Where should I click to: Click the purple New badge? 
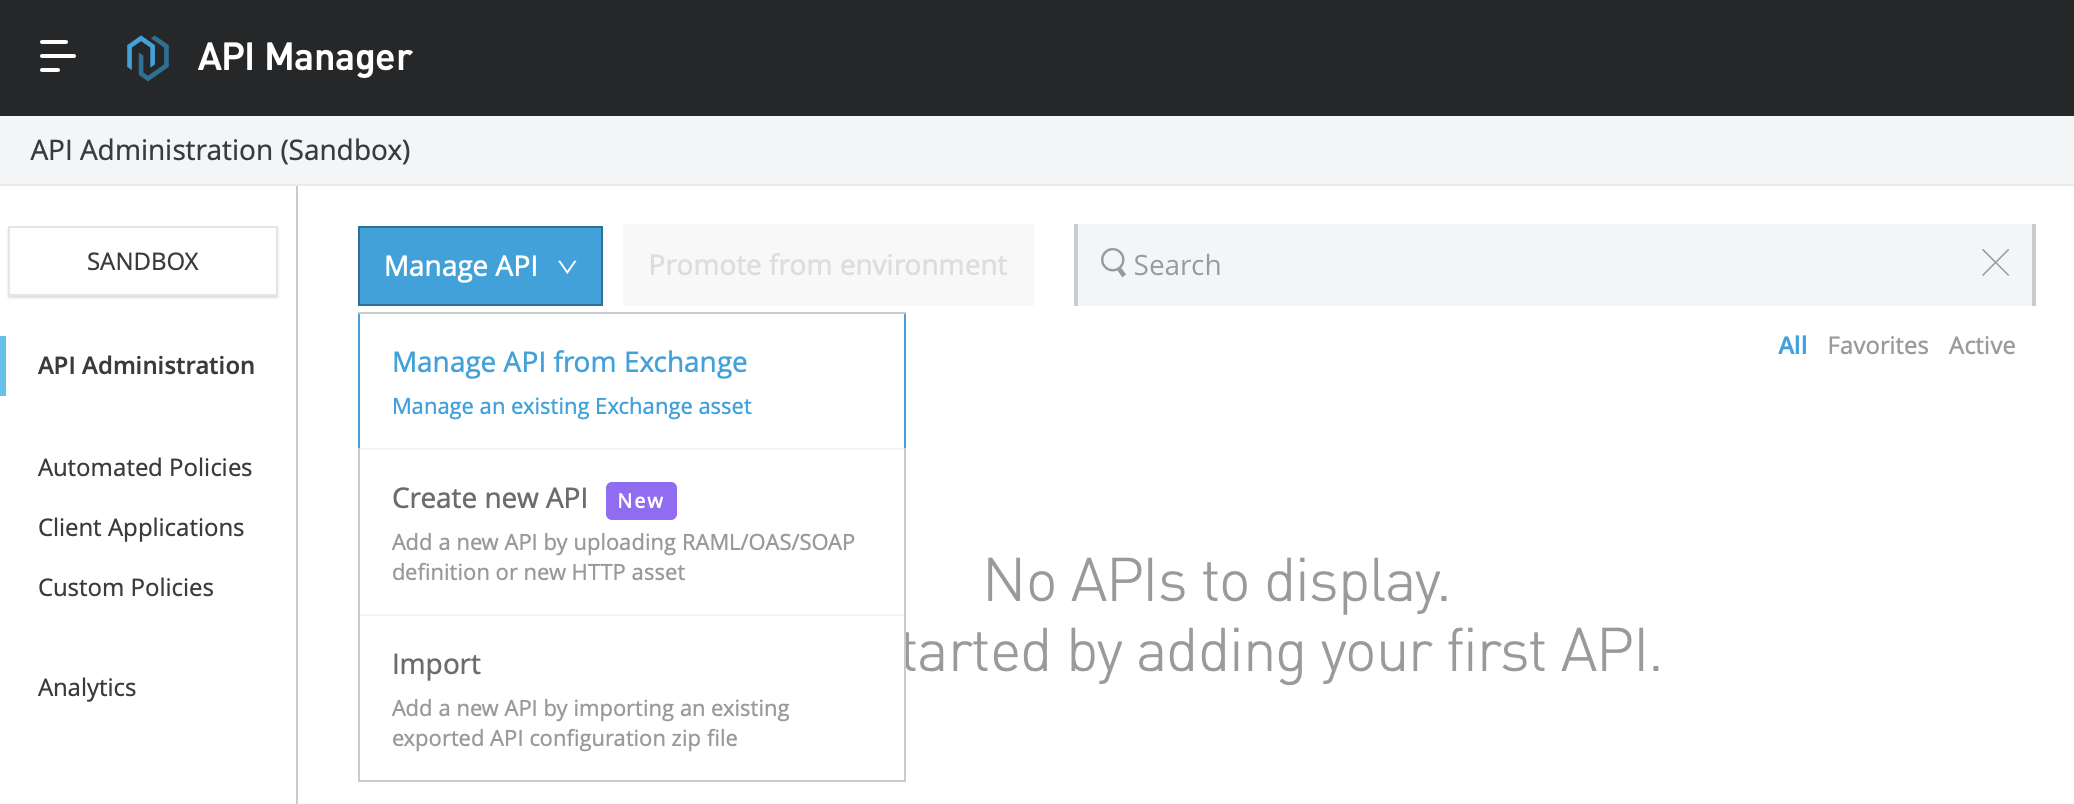[x=641, y=501]
